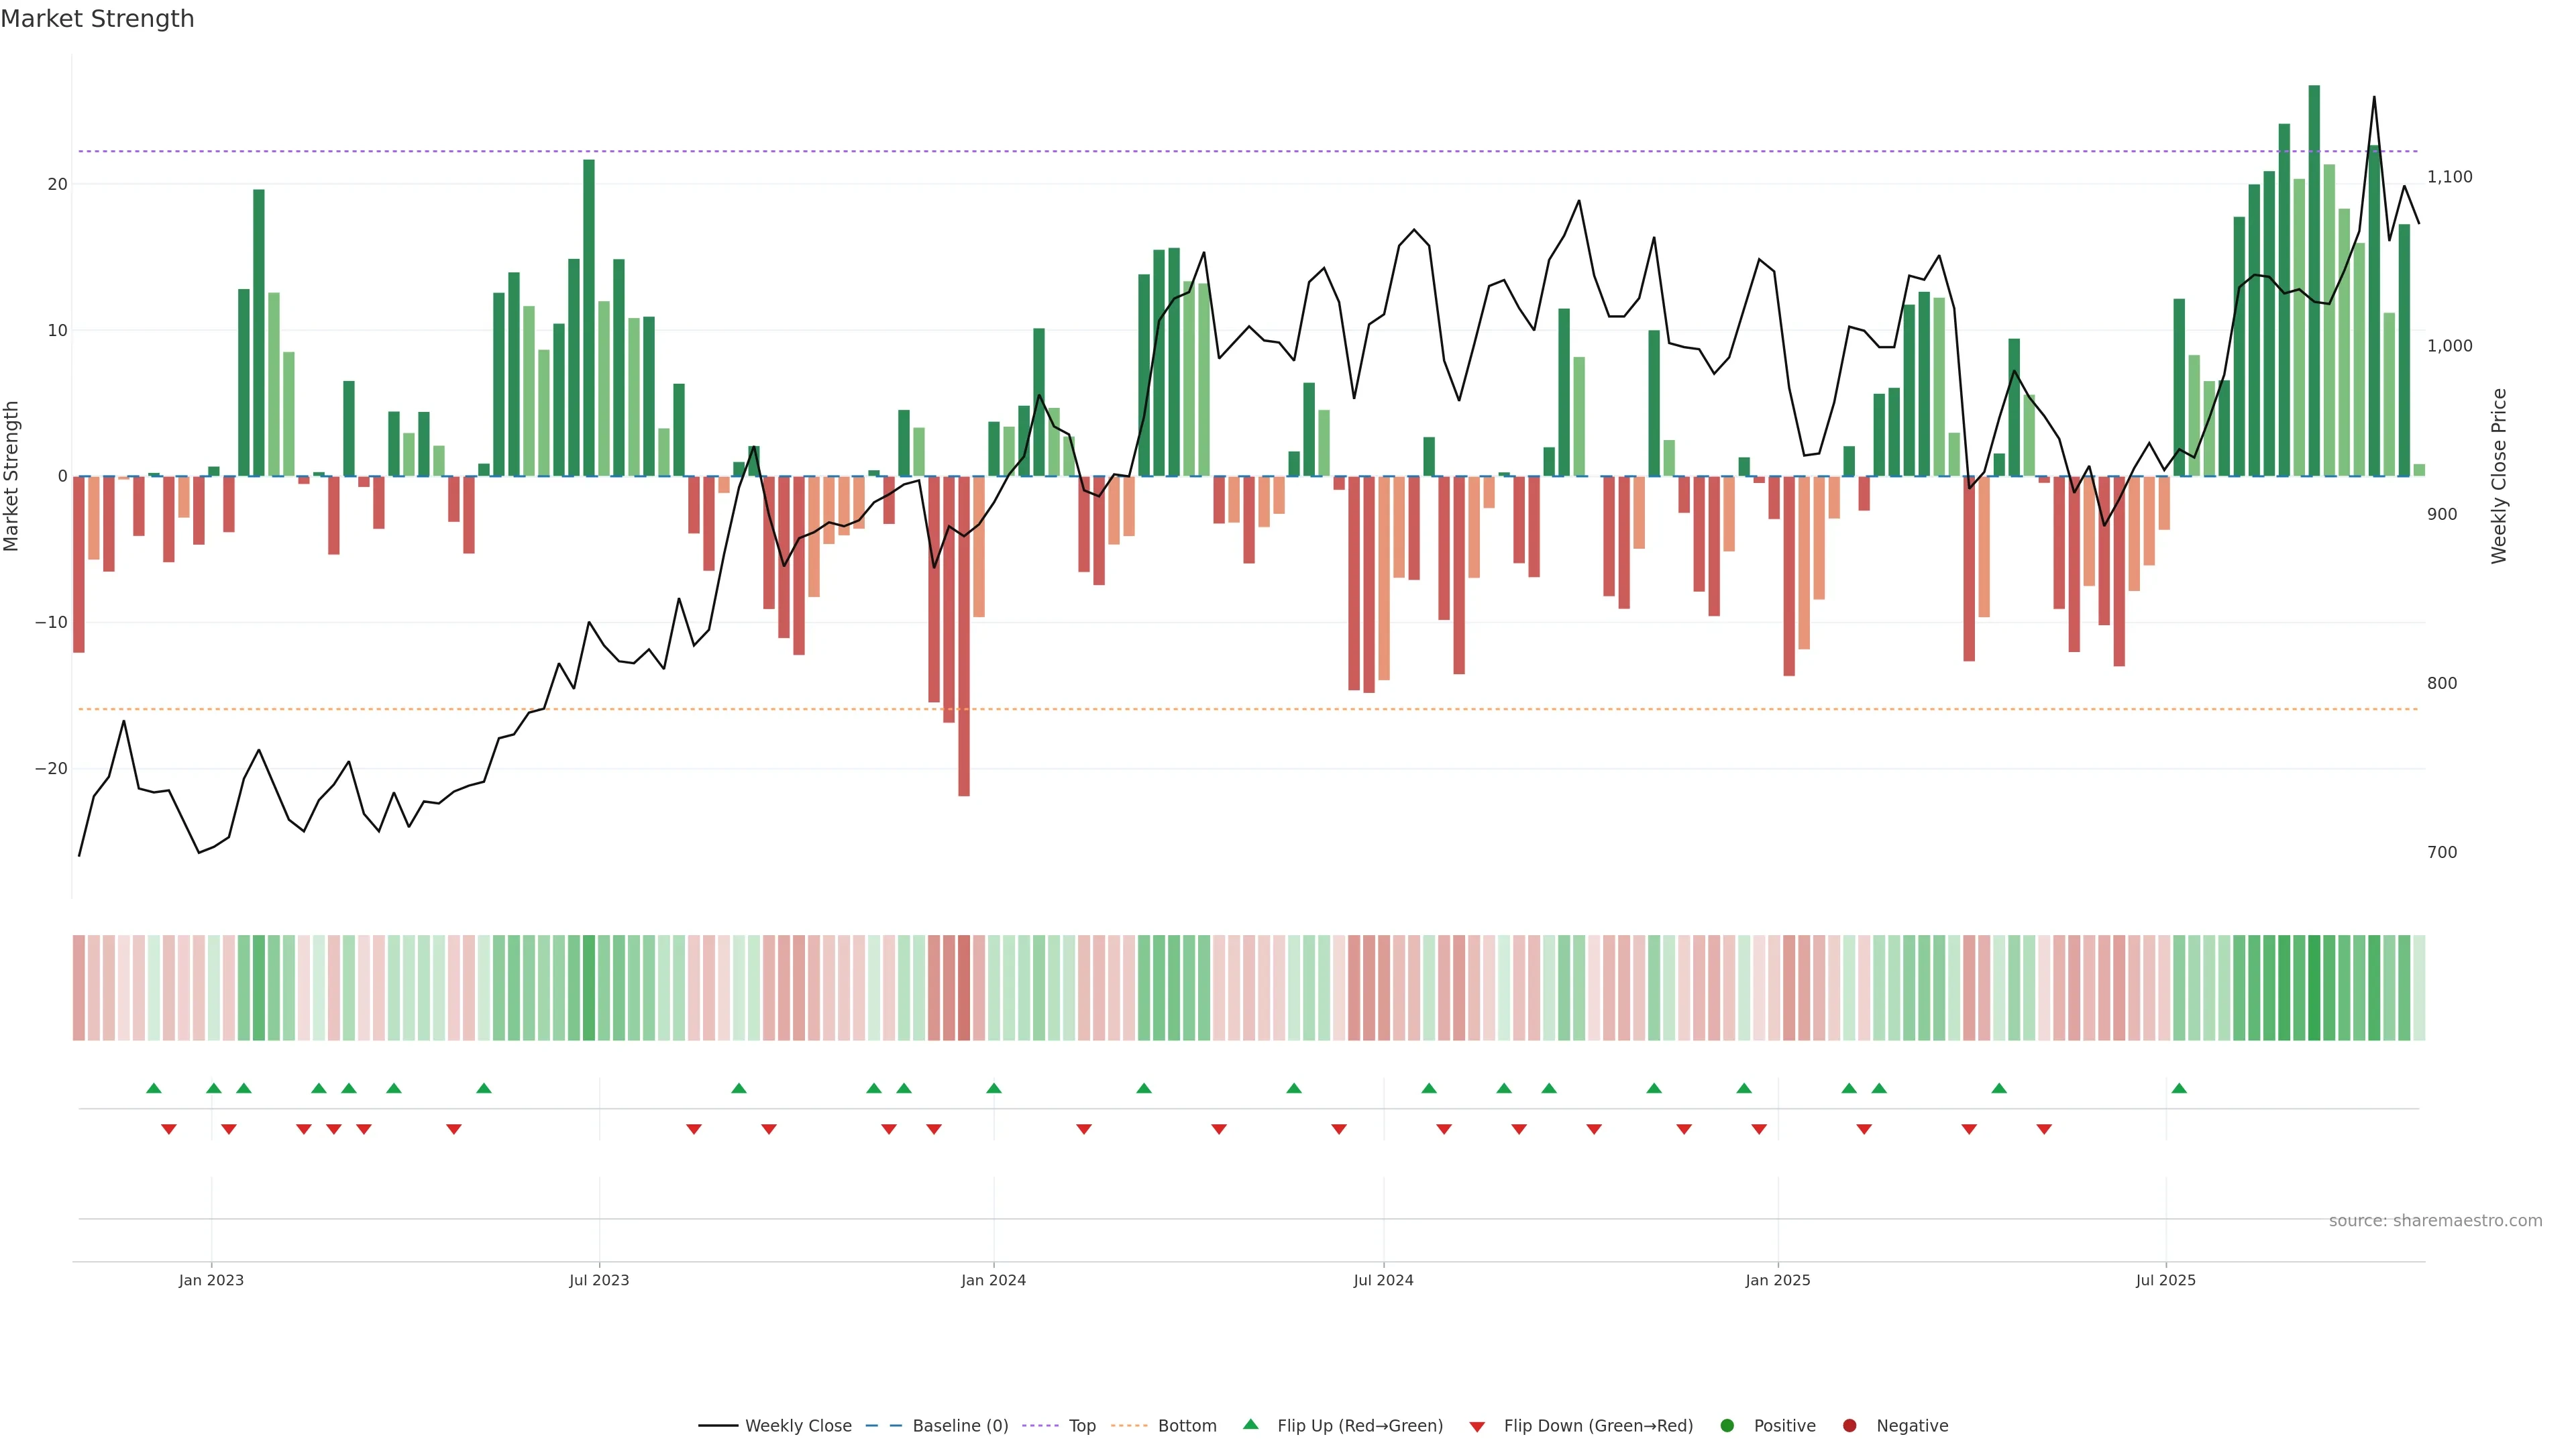Click the rightmost red Flip Down marker

point(2044,1129)
